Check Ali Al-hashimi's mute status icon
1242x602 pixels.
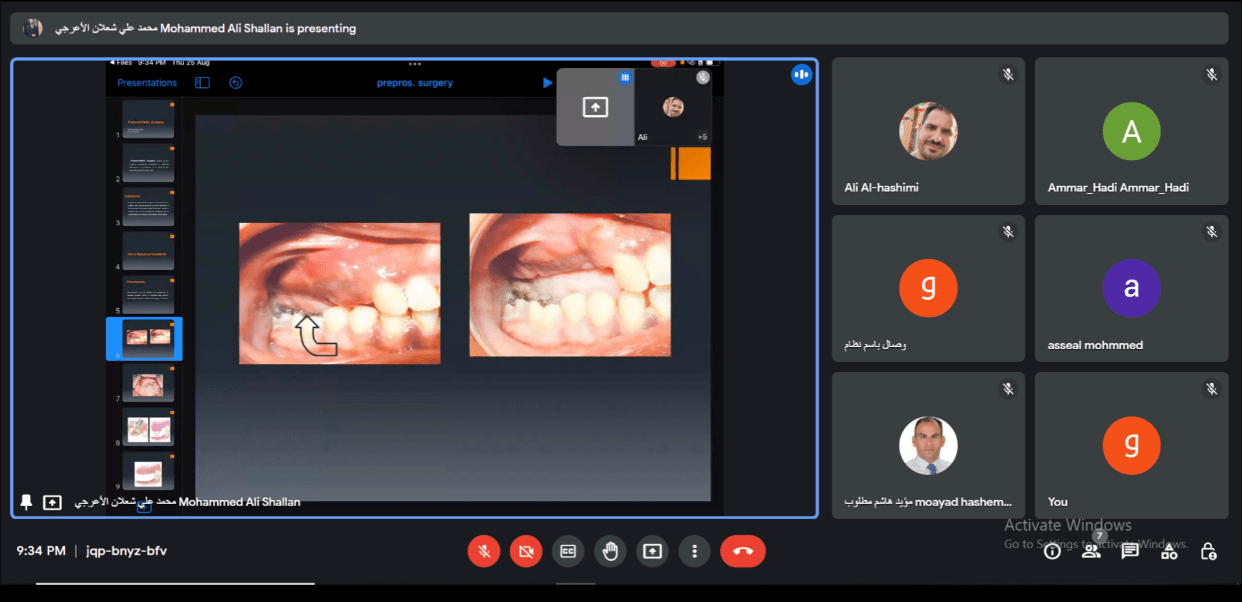click(1008, 74)
